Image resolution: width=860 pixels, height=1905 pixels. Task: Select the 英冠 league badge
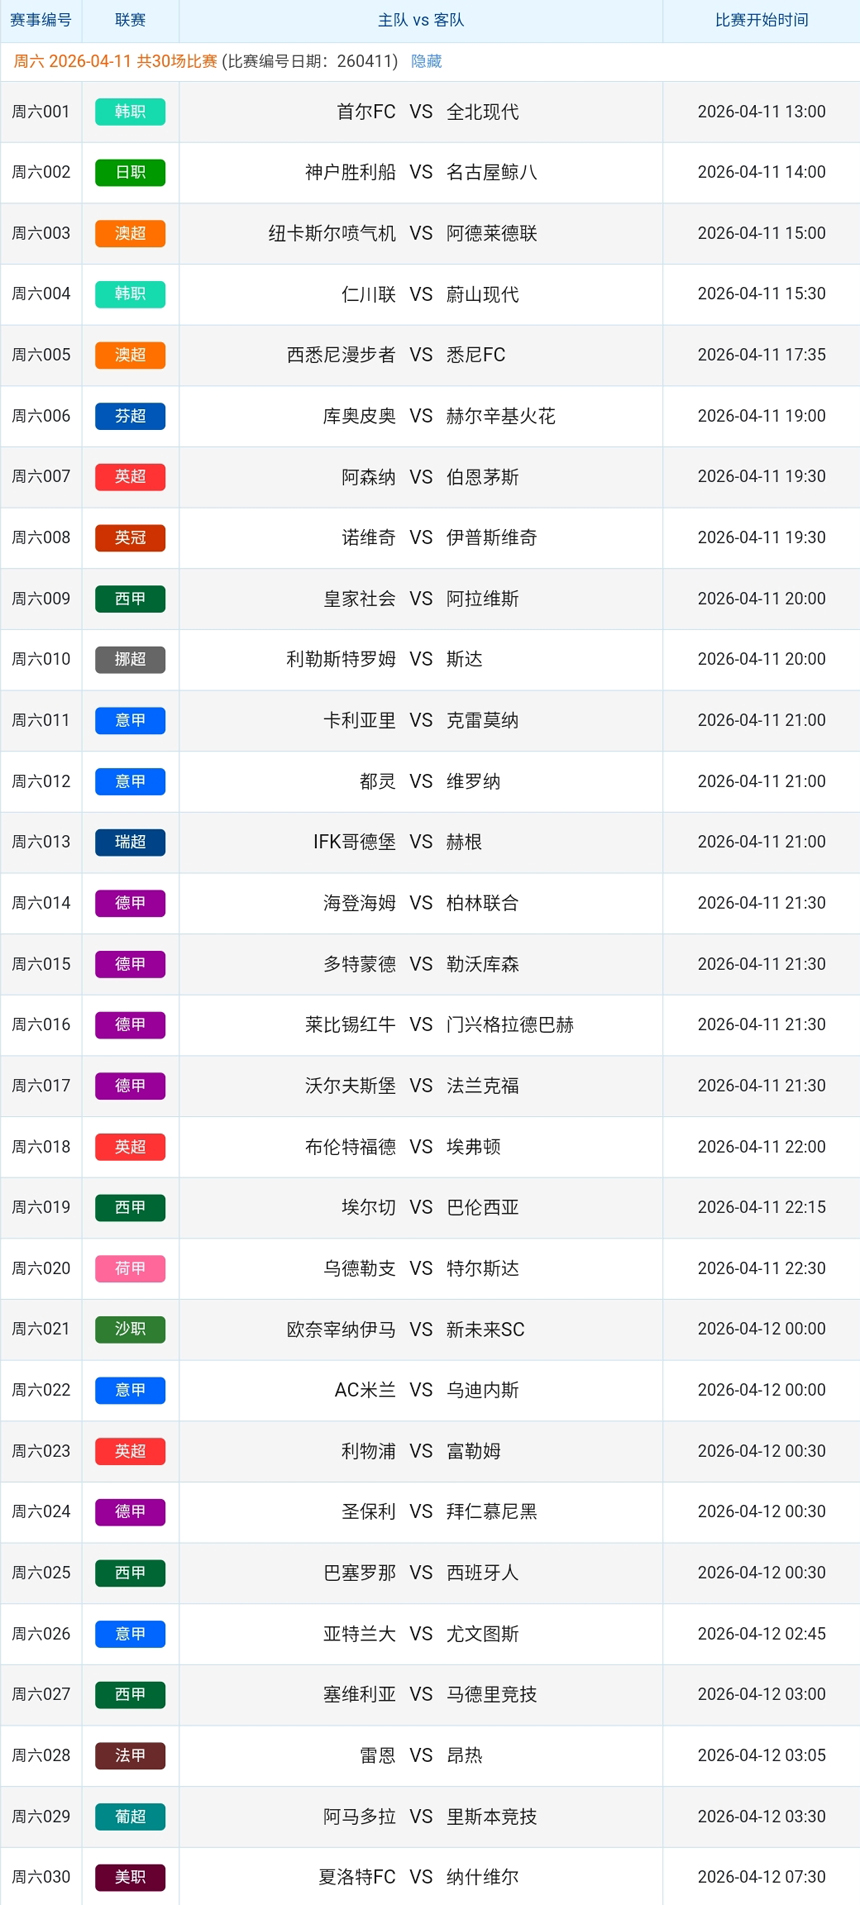130,537
